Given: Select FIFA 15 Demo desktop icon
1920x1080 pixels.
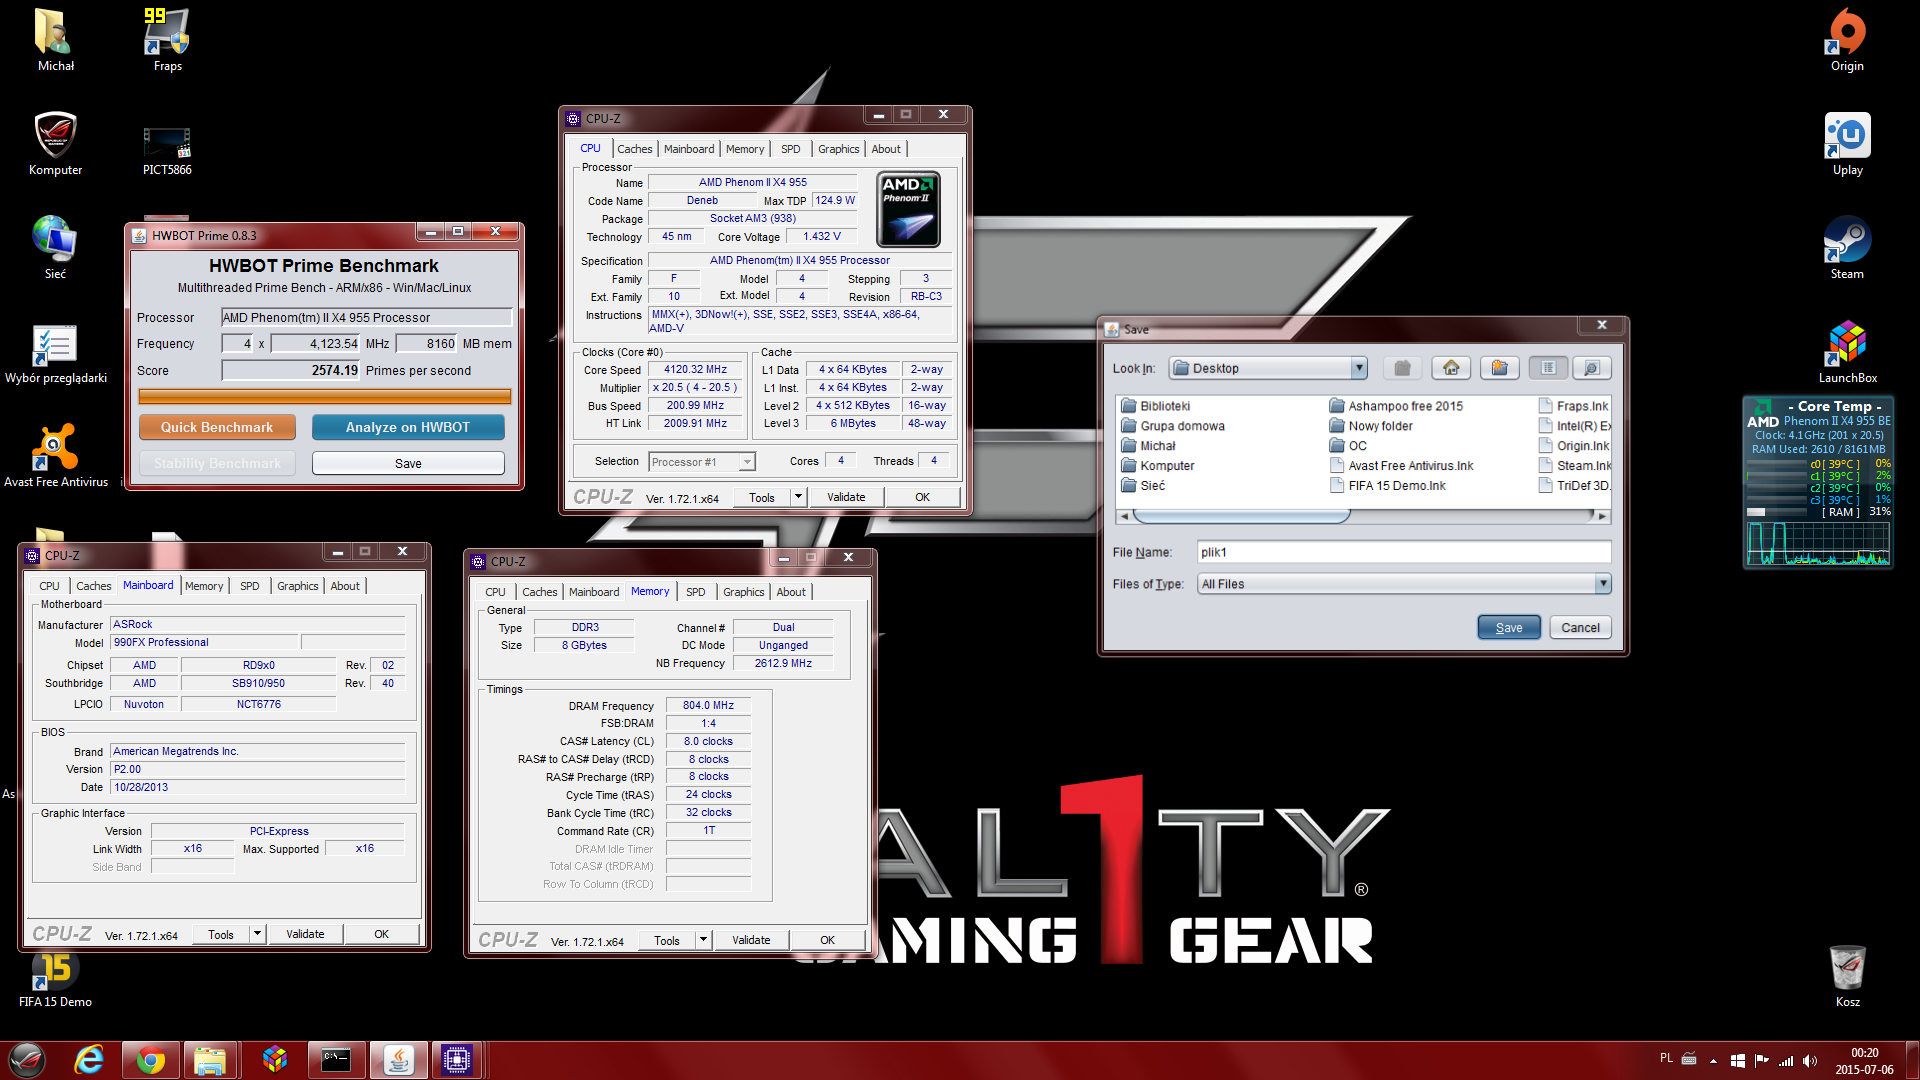Looking at the screenshot, I should 56,978.
